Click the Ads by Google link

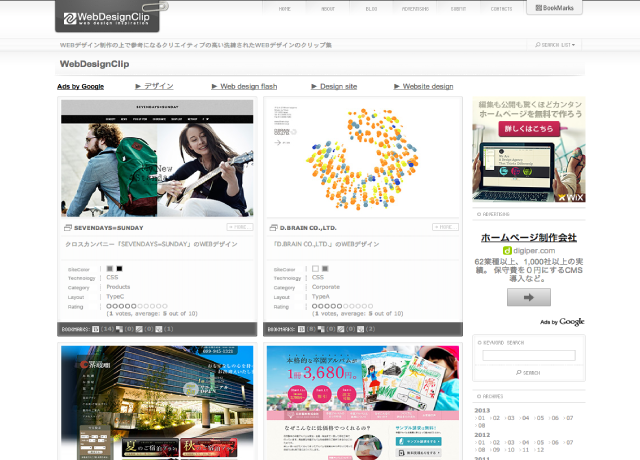click(80, 87)
